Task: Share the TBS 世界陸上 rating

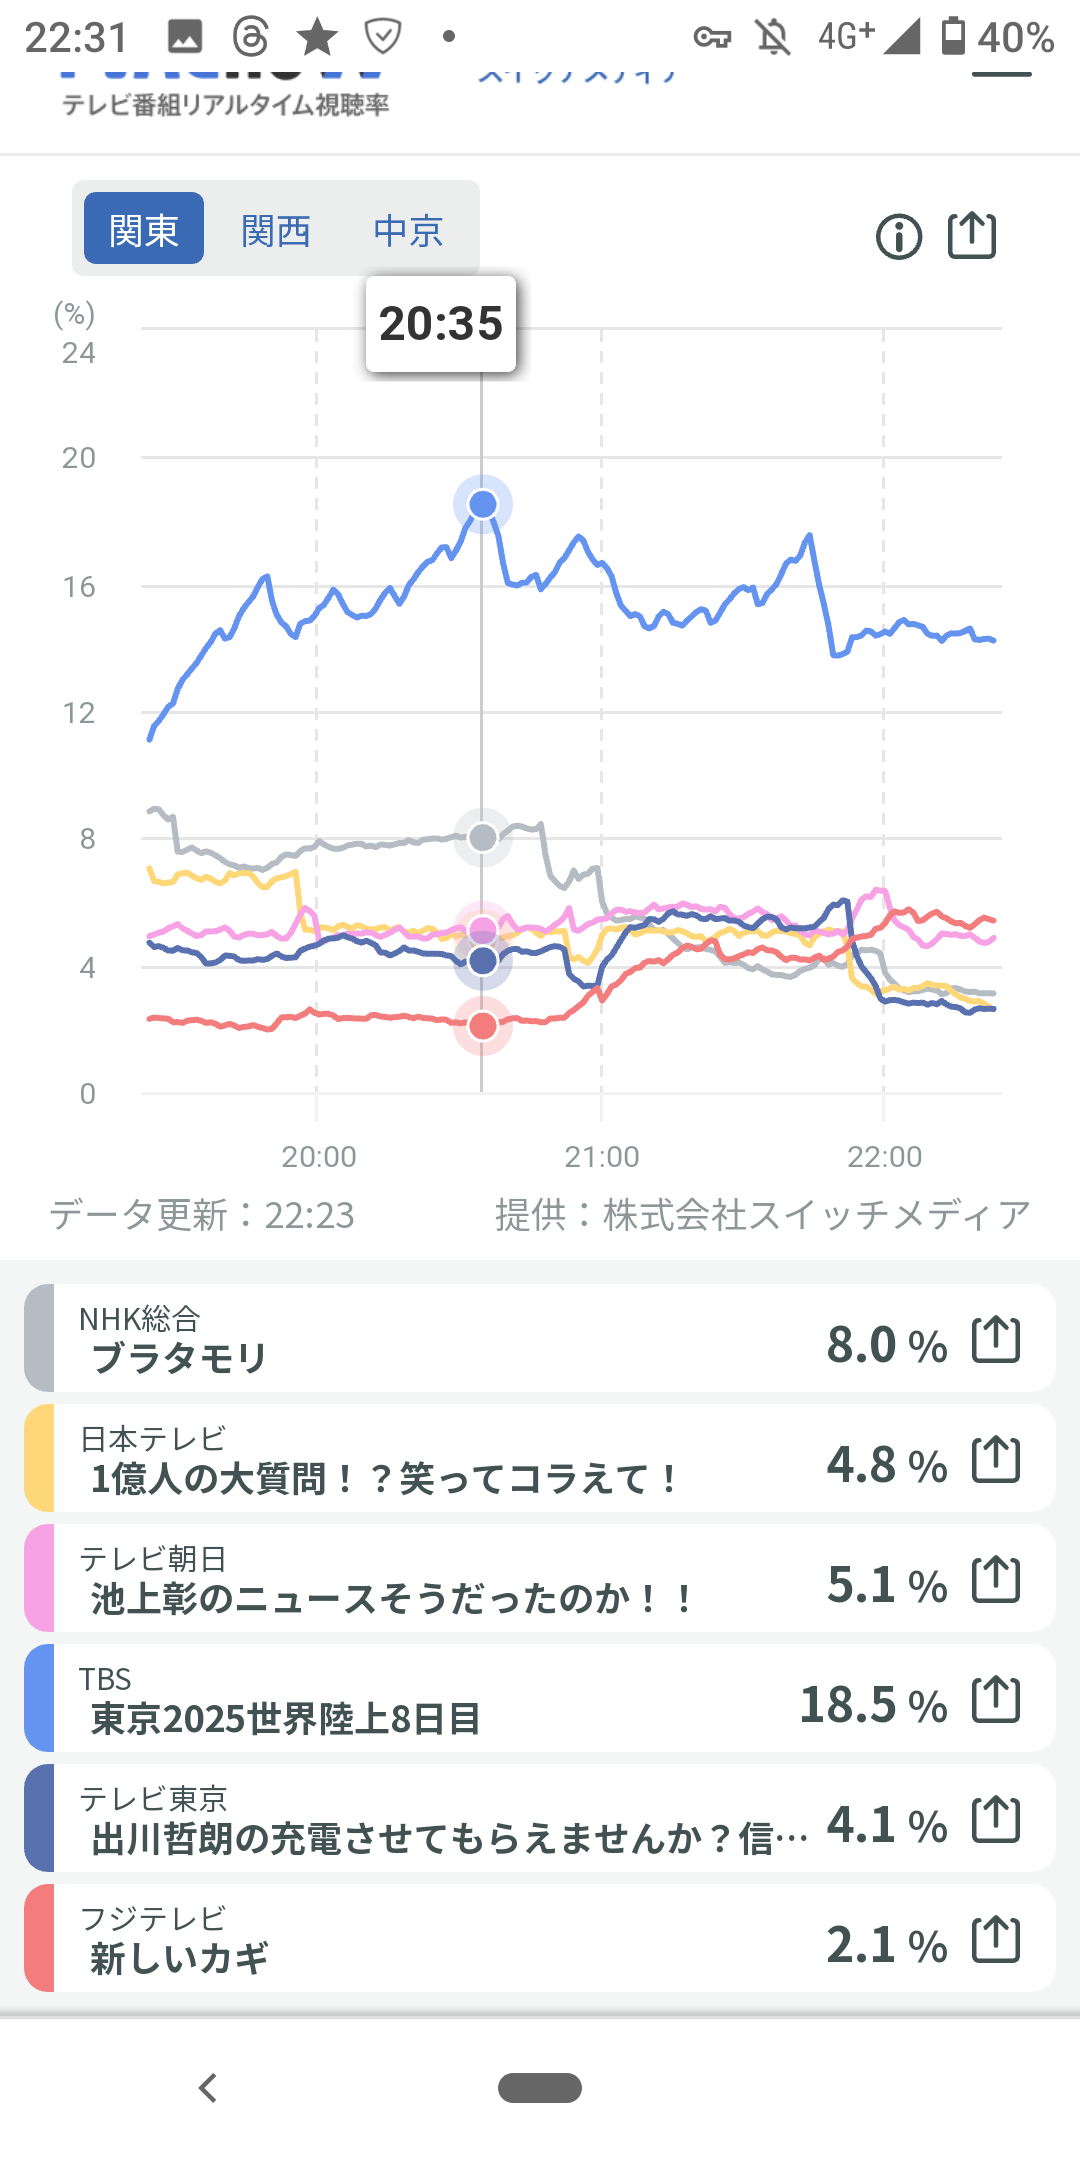Action: click(x=996, y=1700)
